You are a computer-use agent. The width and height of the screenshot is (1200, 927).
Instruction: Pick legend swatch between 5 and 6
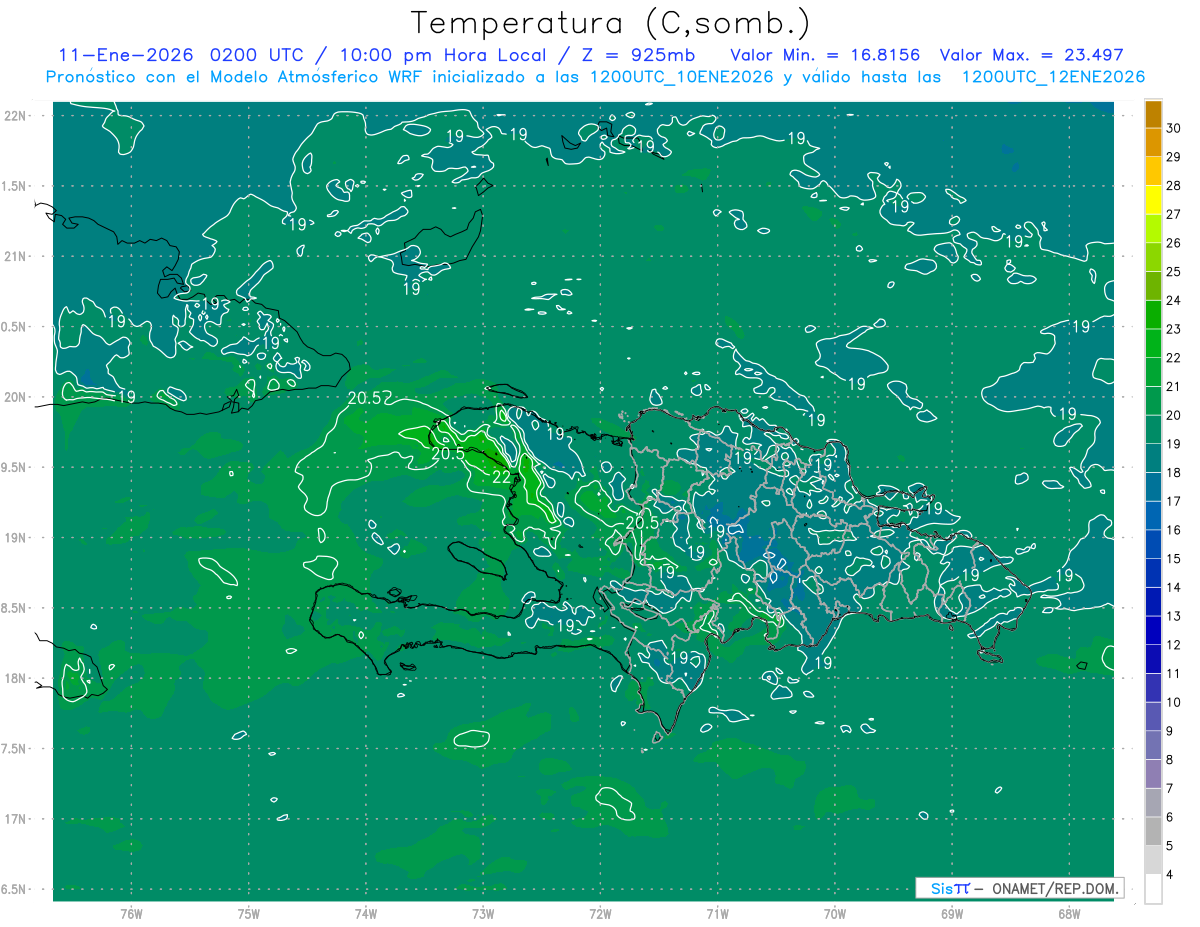tap(1153, 831)
